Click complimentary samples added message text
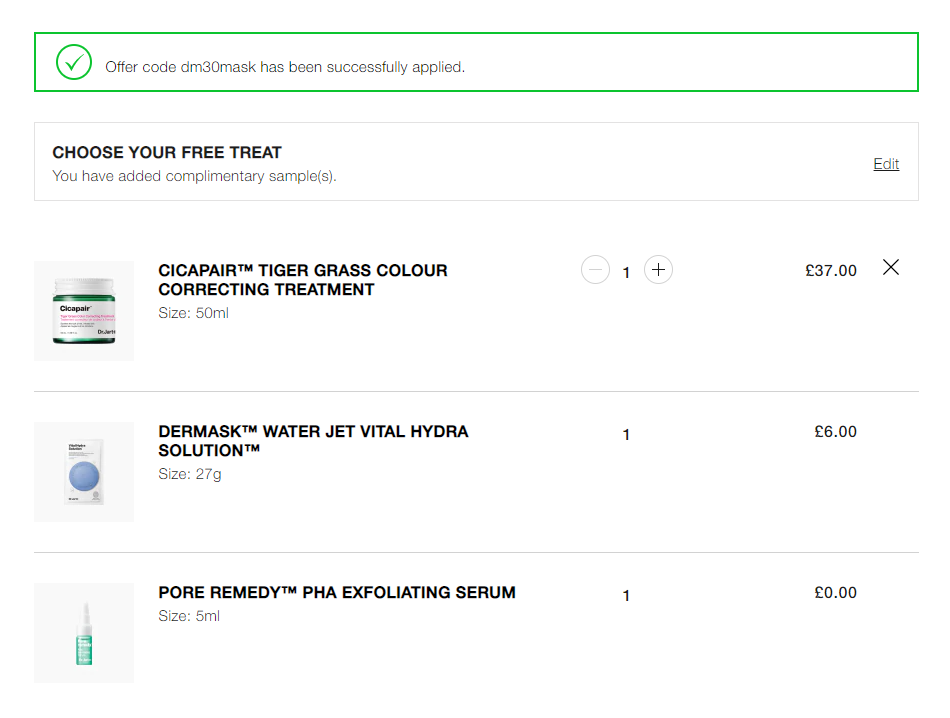The width and height of the screenshot is (950, 718). (x=194, y=176)
